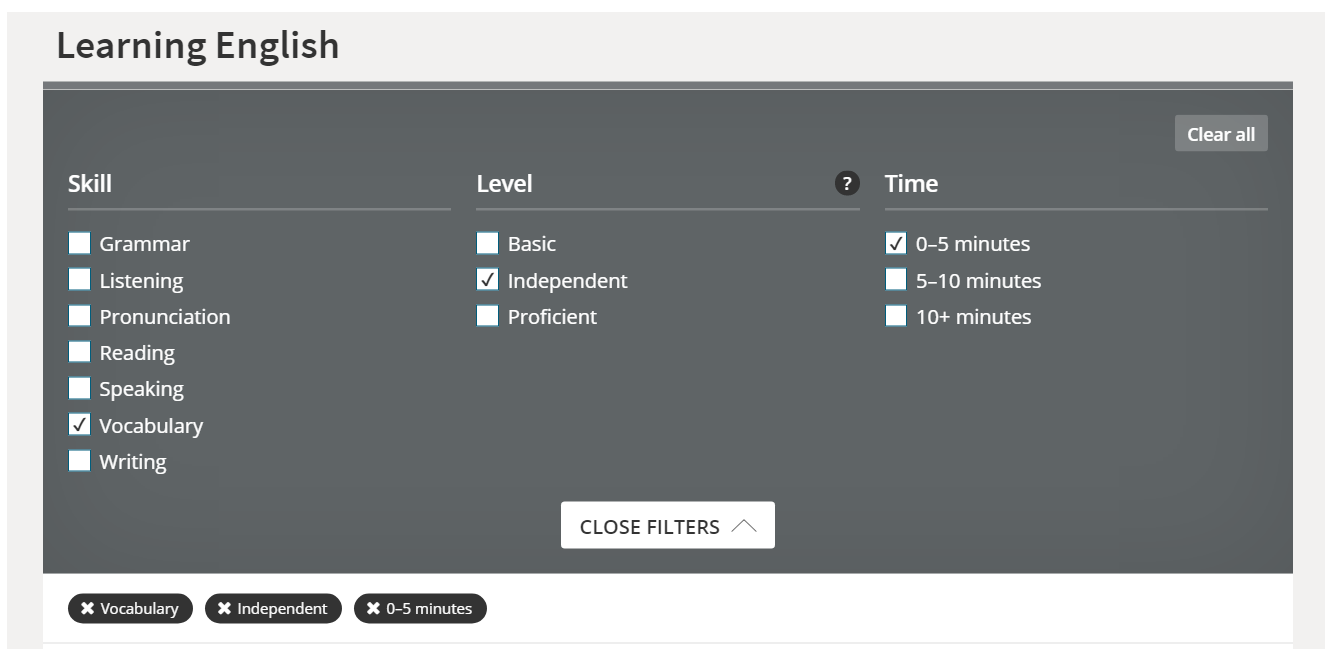Enable the Grammar skill checkbox
Image resolution: width=1335 pixels, height=649 pixels.
point(80,243)
